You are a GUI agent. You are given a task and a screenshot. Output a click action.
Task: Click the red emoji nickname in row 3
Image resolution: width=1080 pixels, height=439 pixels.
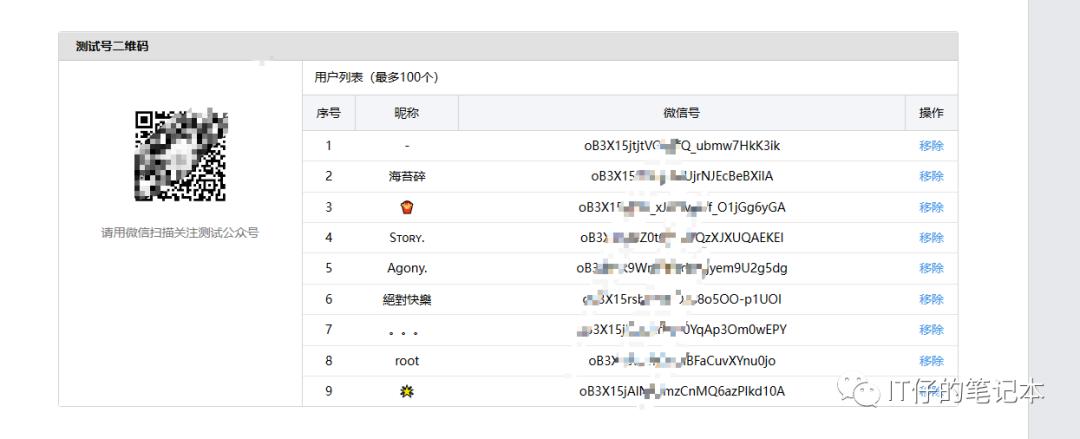407,207
